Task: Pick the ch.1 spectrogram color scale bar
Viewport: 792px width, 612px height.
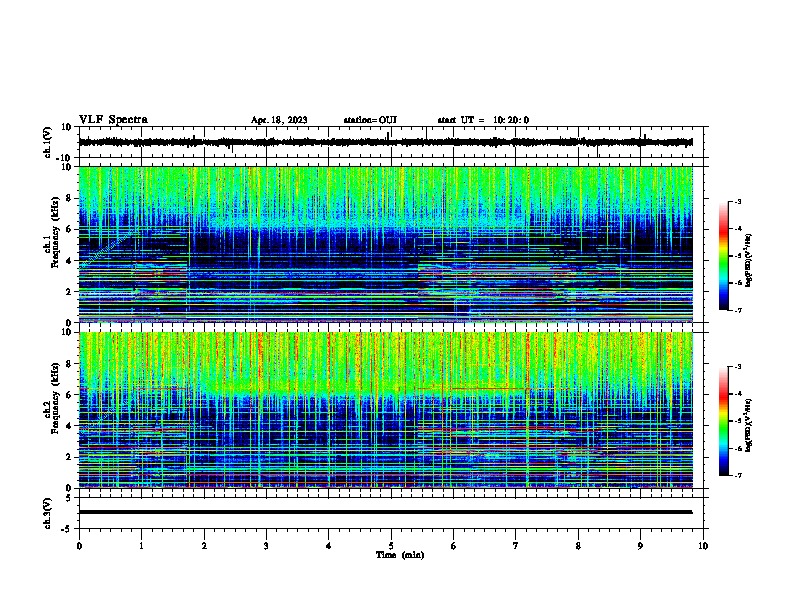Action: (724, 256)
